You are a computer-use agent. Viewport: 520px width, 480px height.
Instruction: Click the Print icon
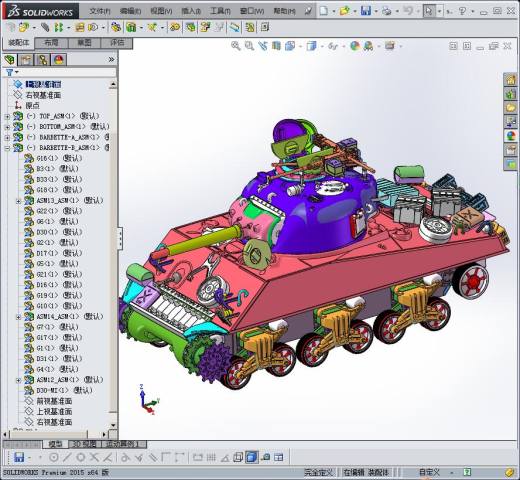point(387,11)
